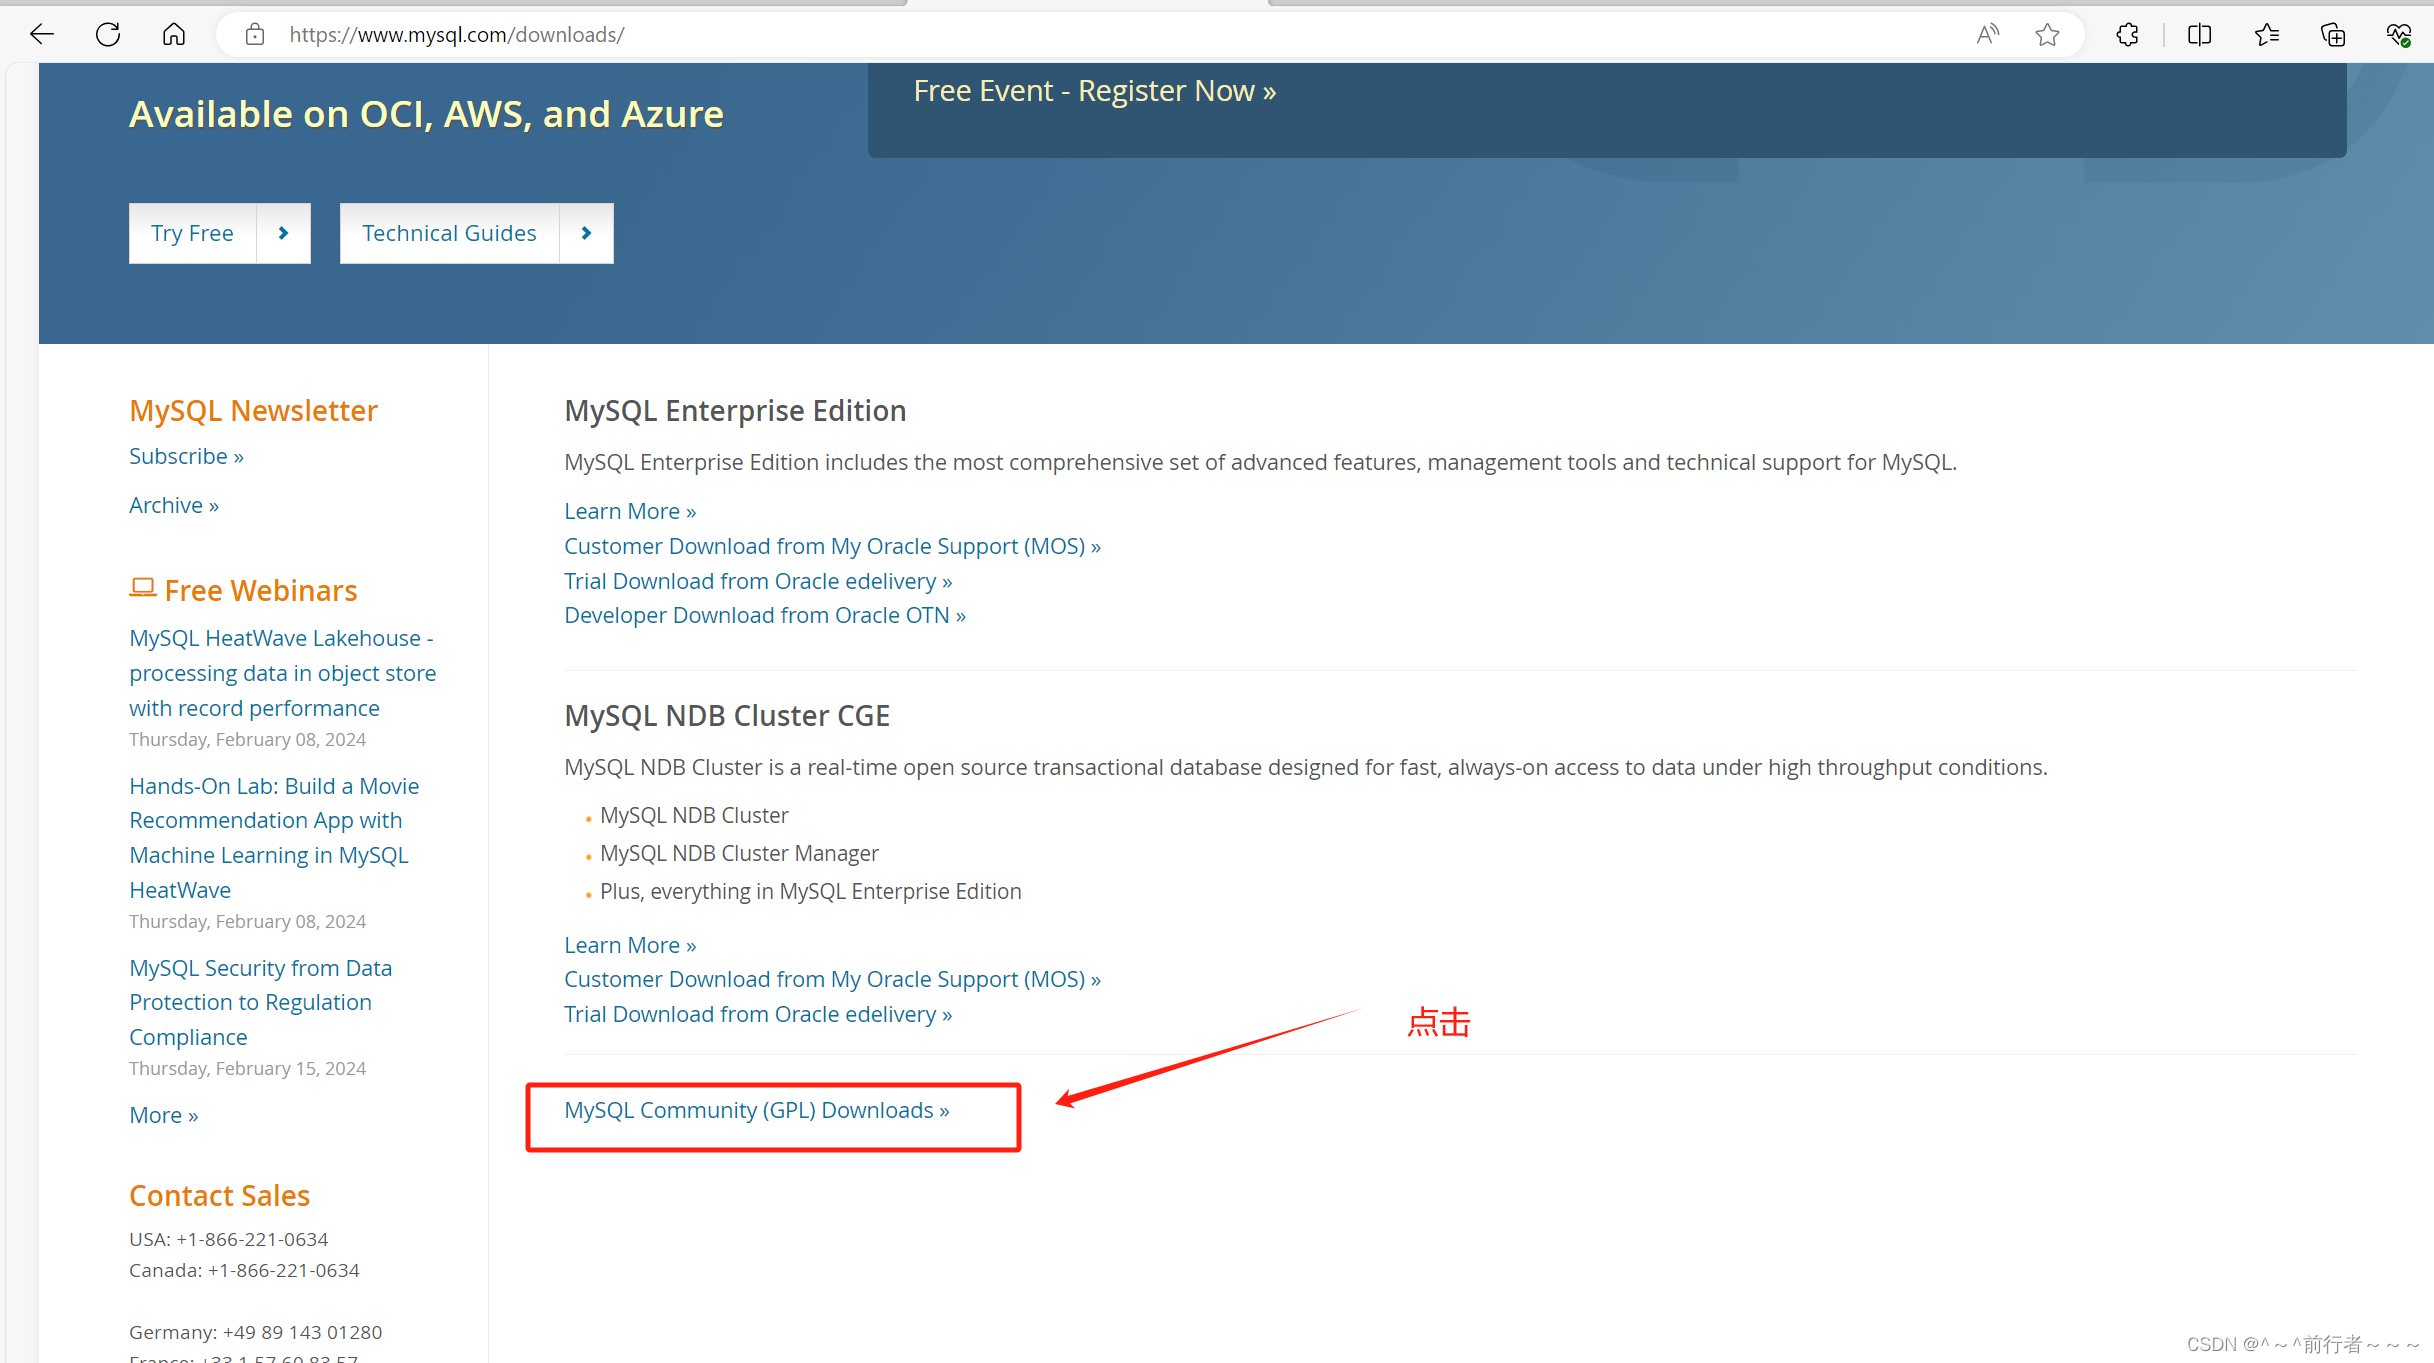Open Hands-On Lab Movie Recommendation webinar
Image resolution: width=2434 pixels, height=1363 pixels.
[274, 838]
